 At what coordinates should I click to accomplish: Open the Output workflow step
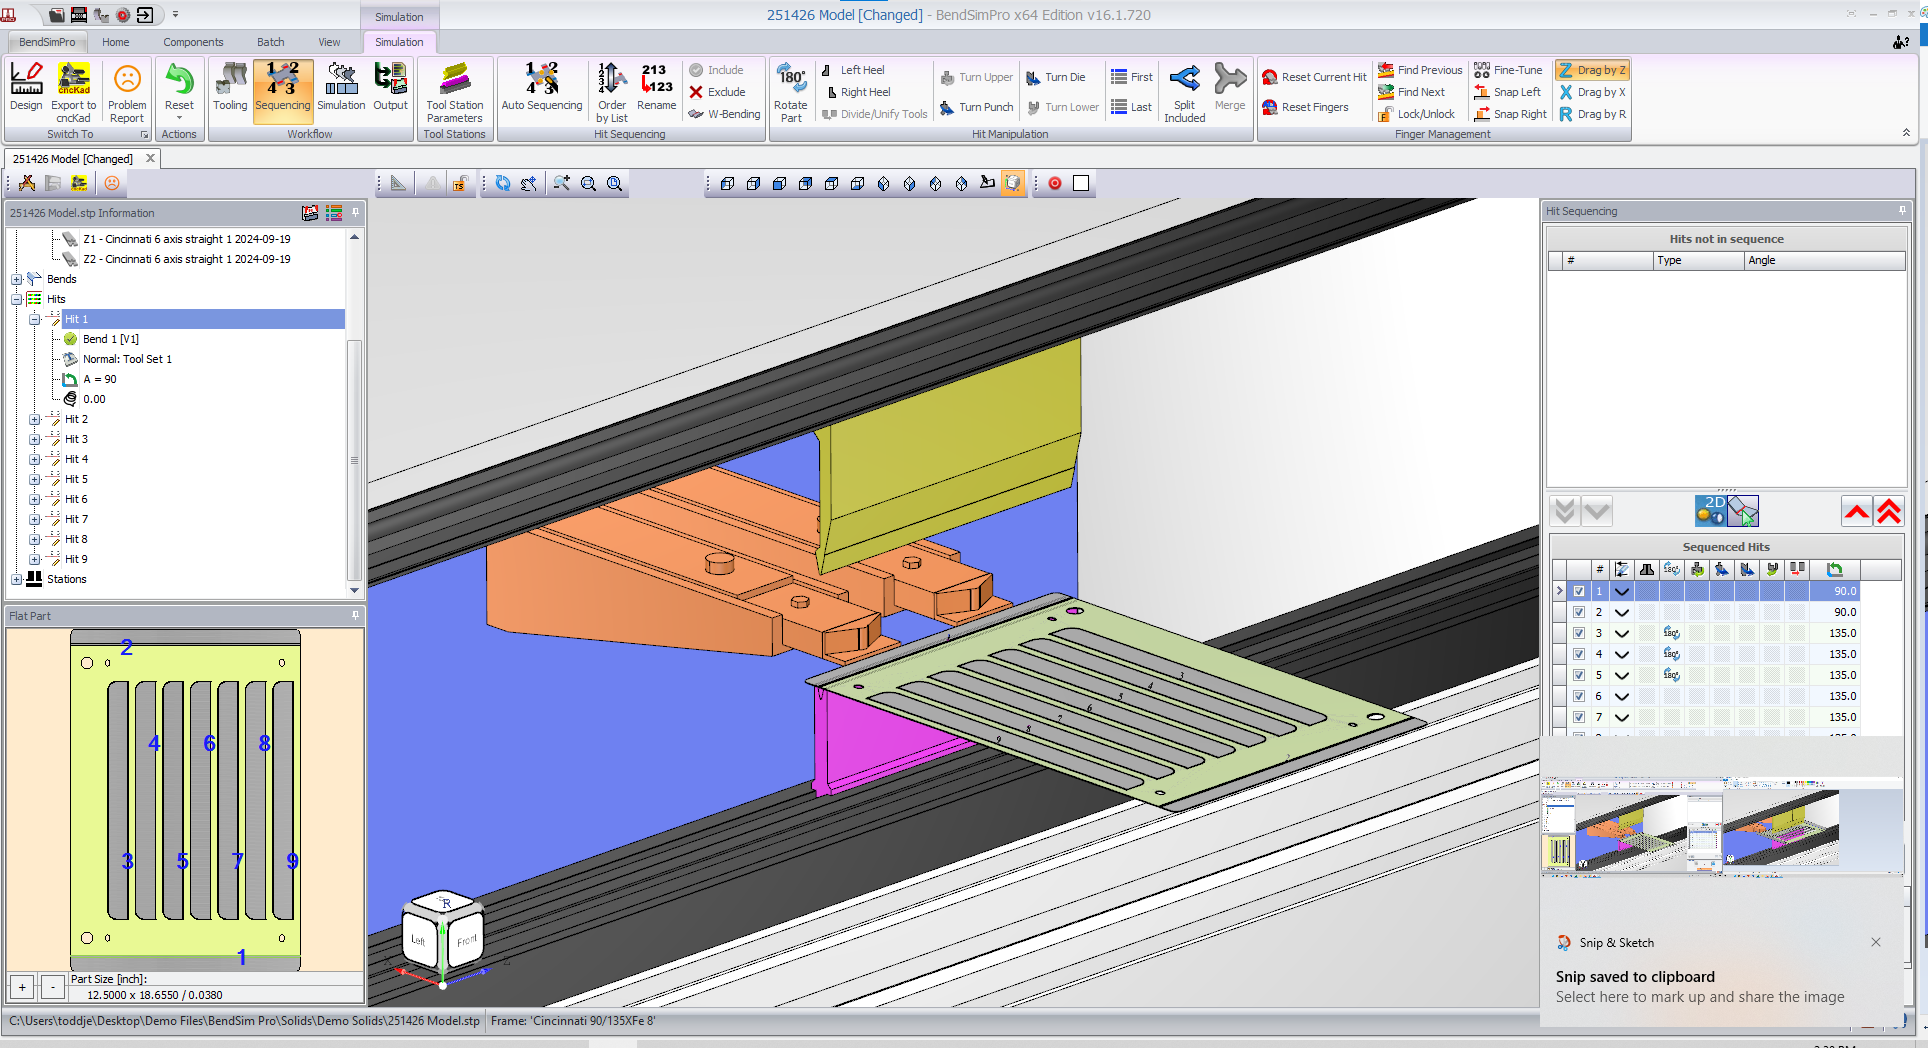tap(390, 88)
